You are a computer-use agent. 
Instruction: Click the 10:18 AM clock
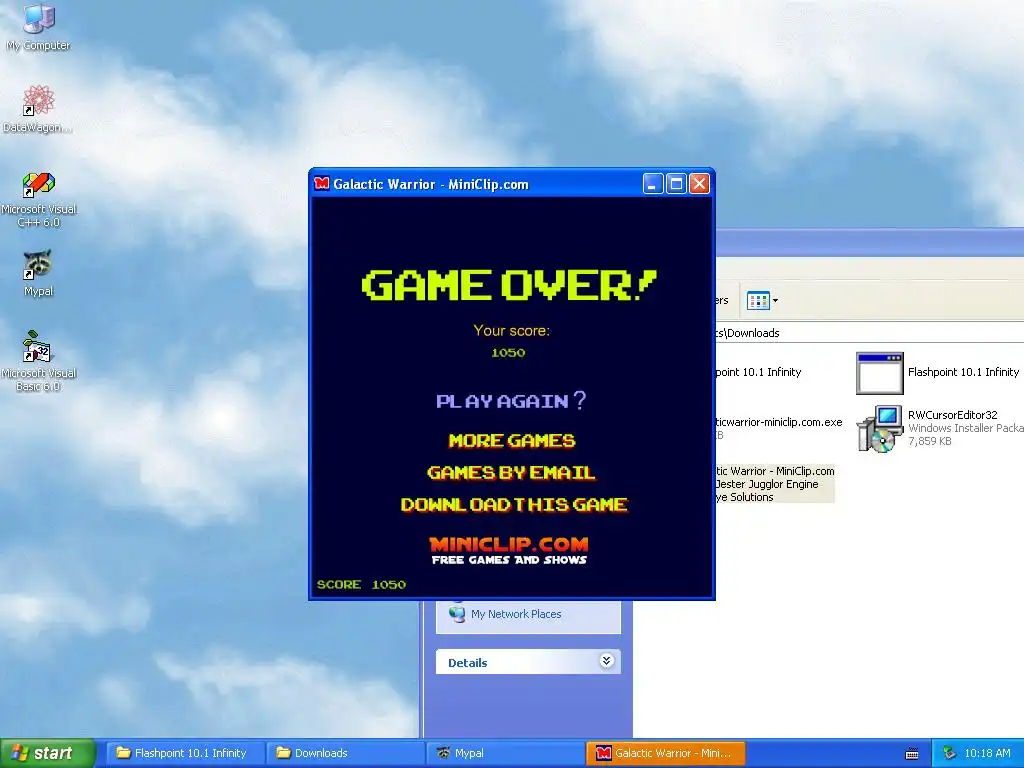[x=987, y=753]
